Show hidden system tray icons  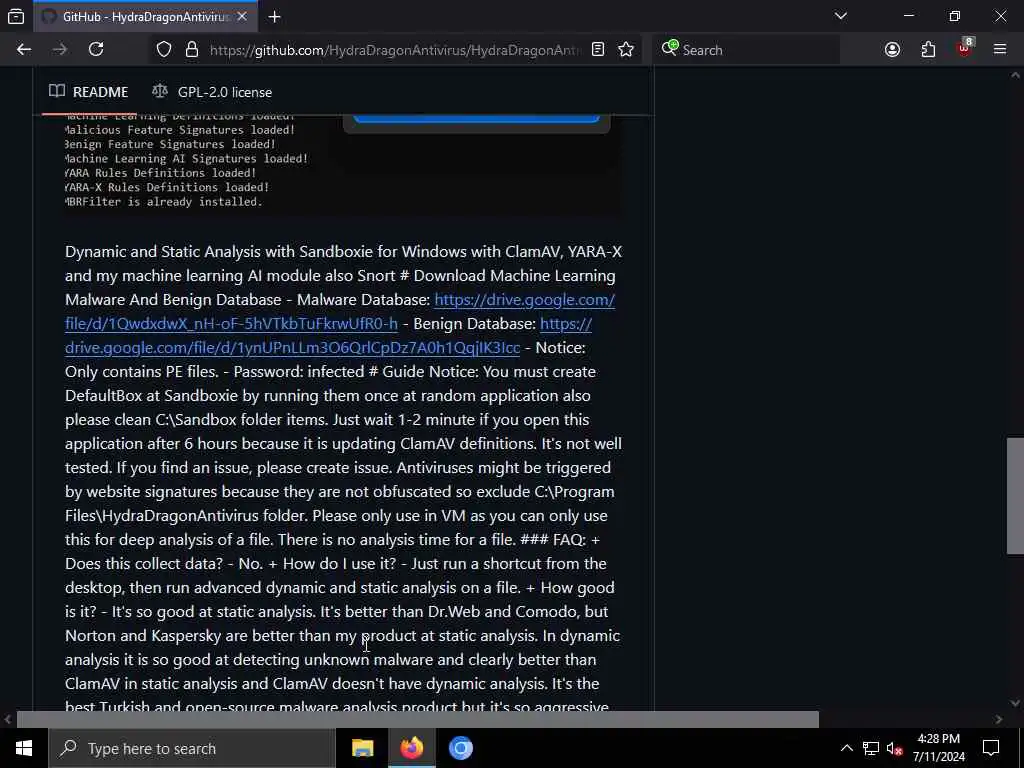point(846,748)
